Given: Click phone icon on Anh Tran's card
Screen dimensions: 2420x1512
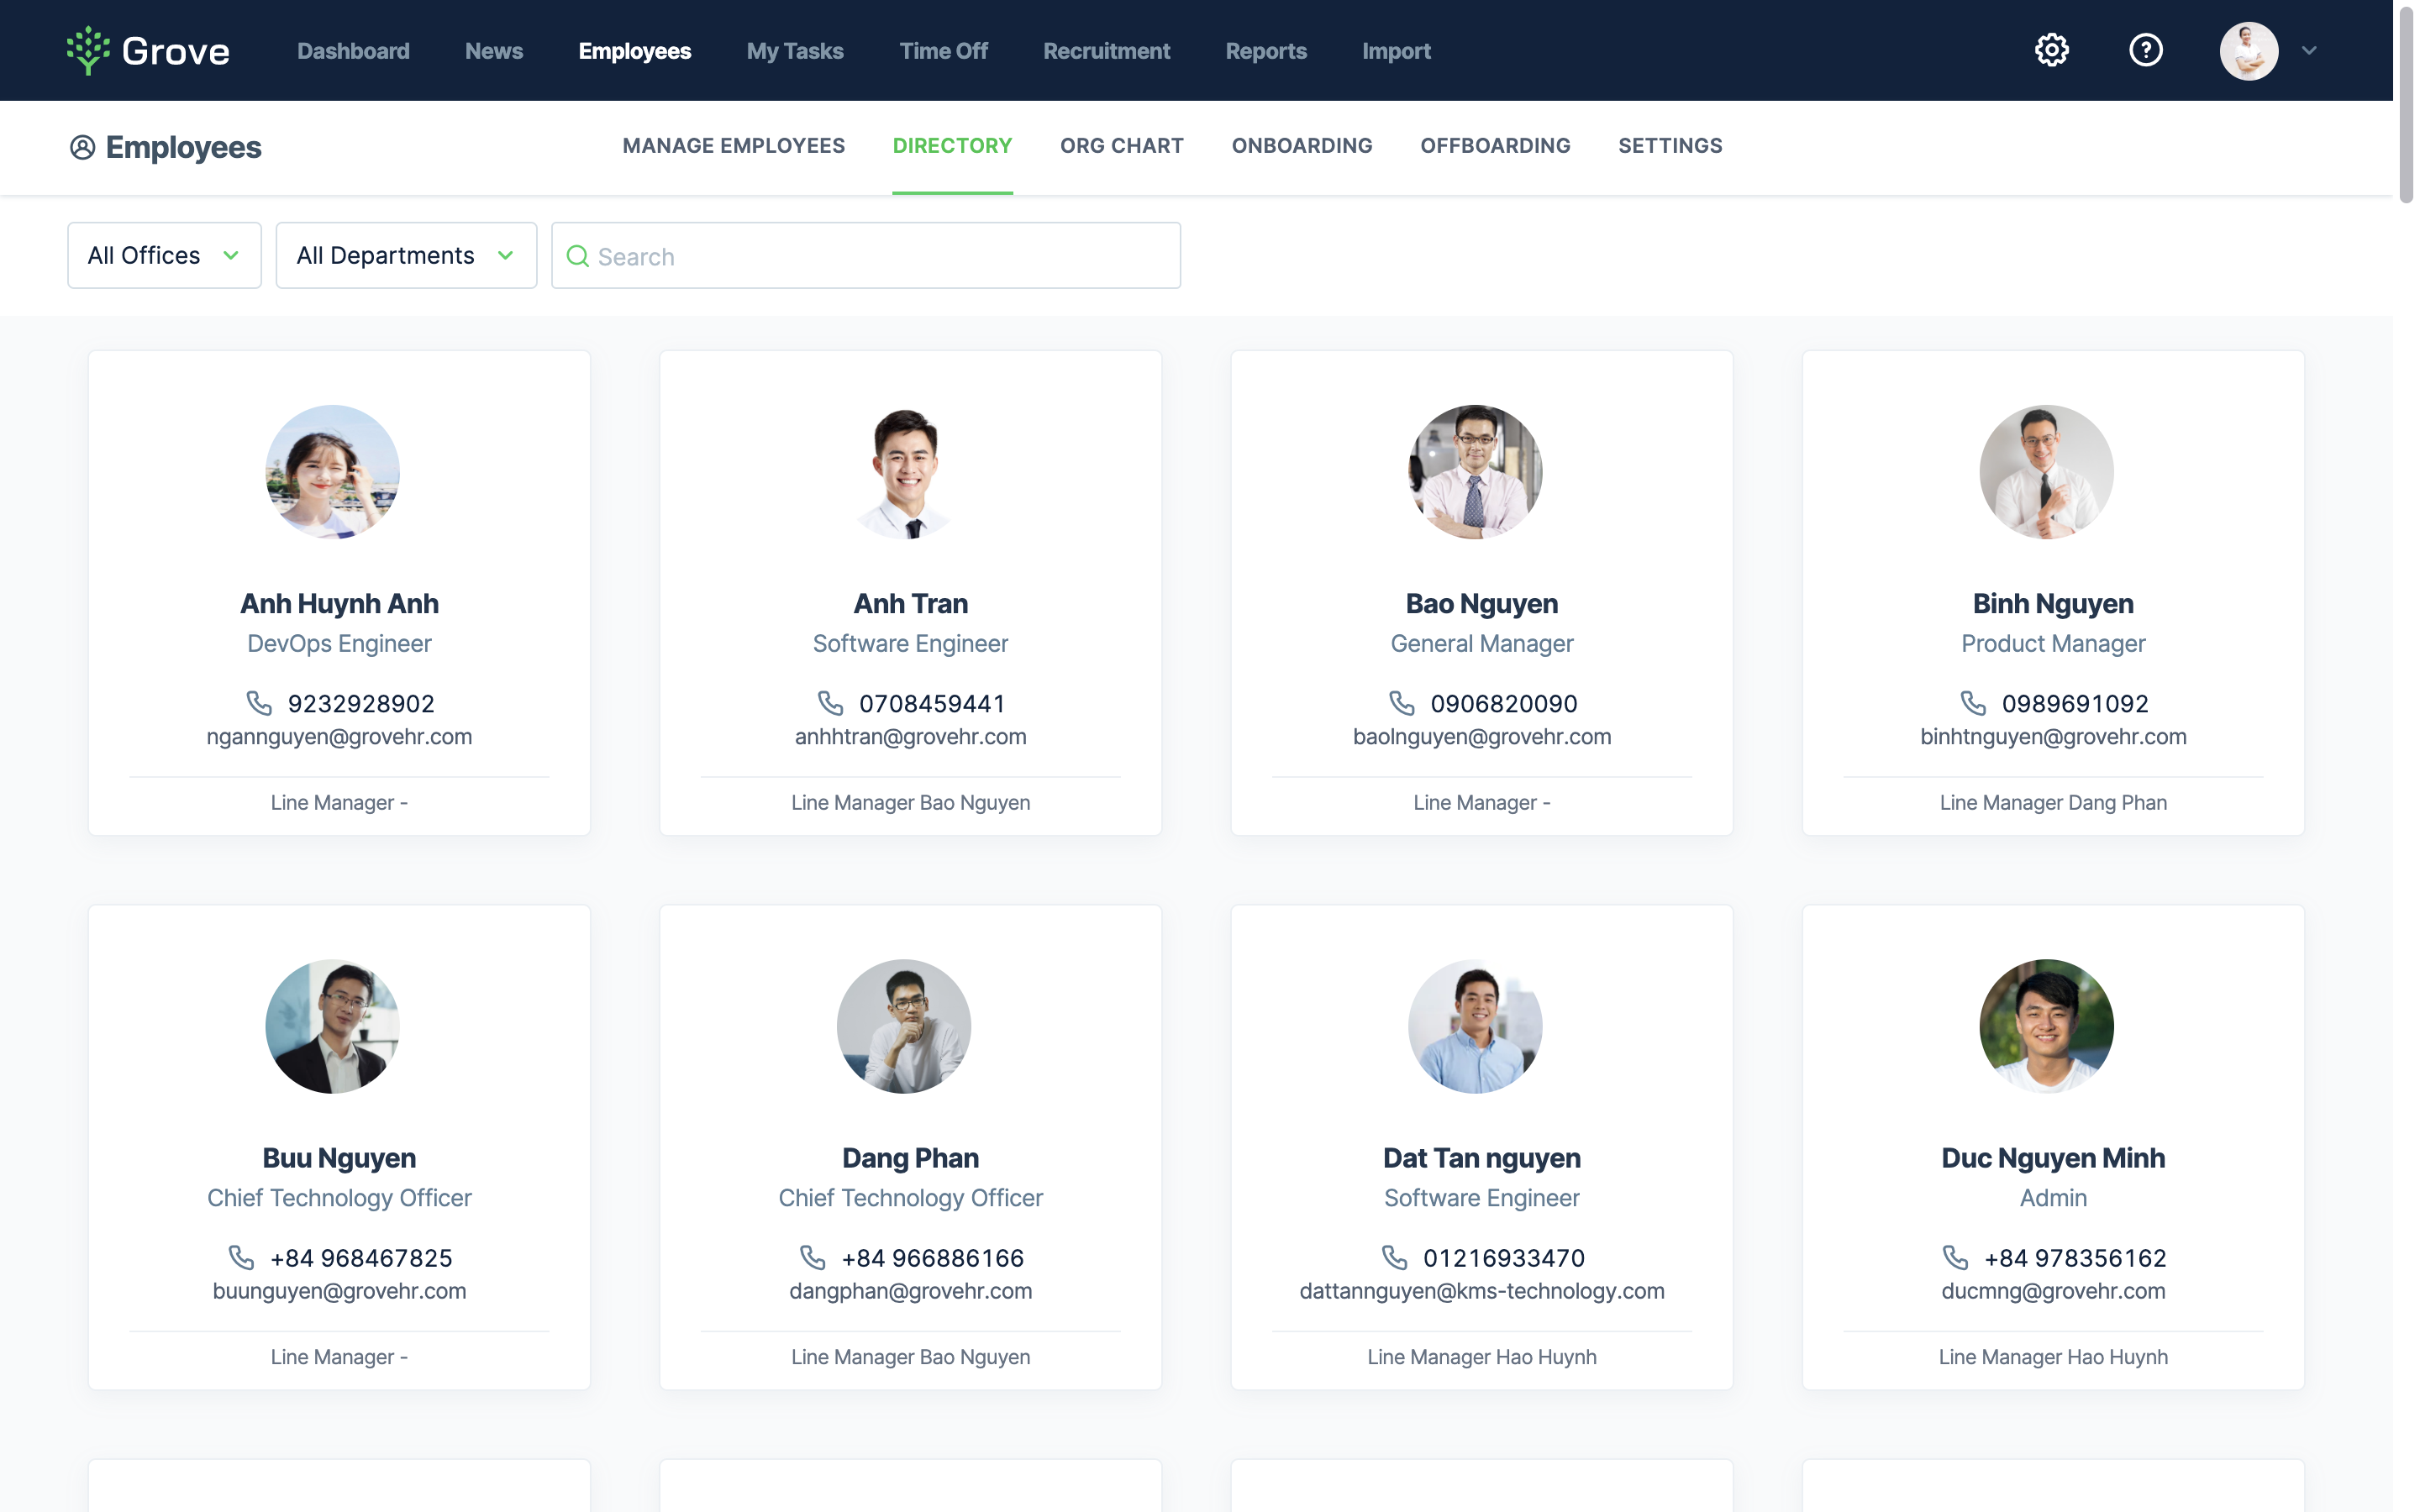Looking at the screenshot, I should (830, 703).
